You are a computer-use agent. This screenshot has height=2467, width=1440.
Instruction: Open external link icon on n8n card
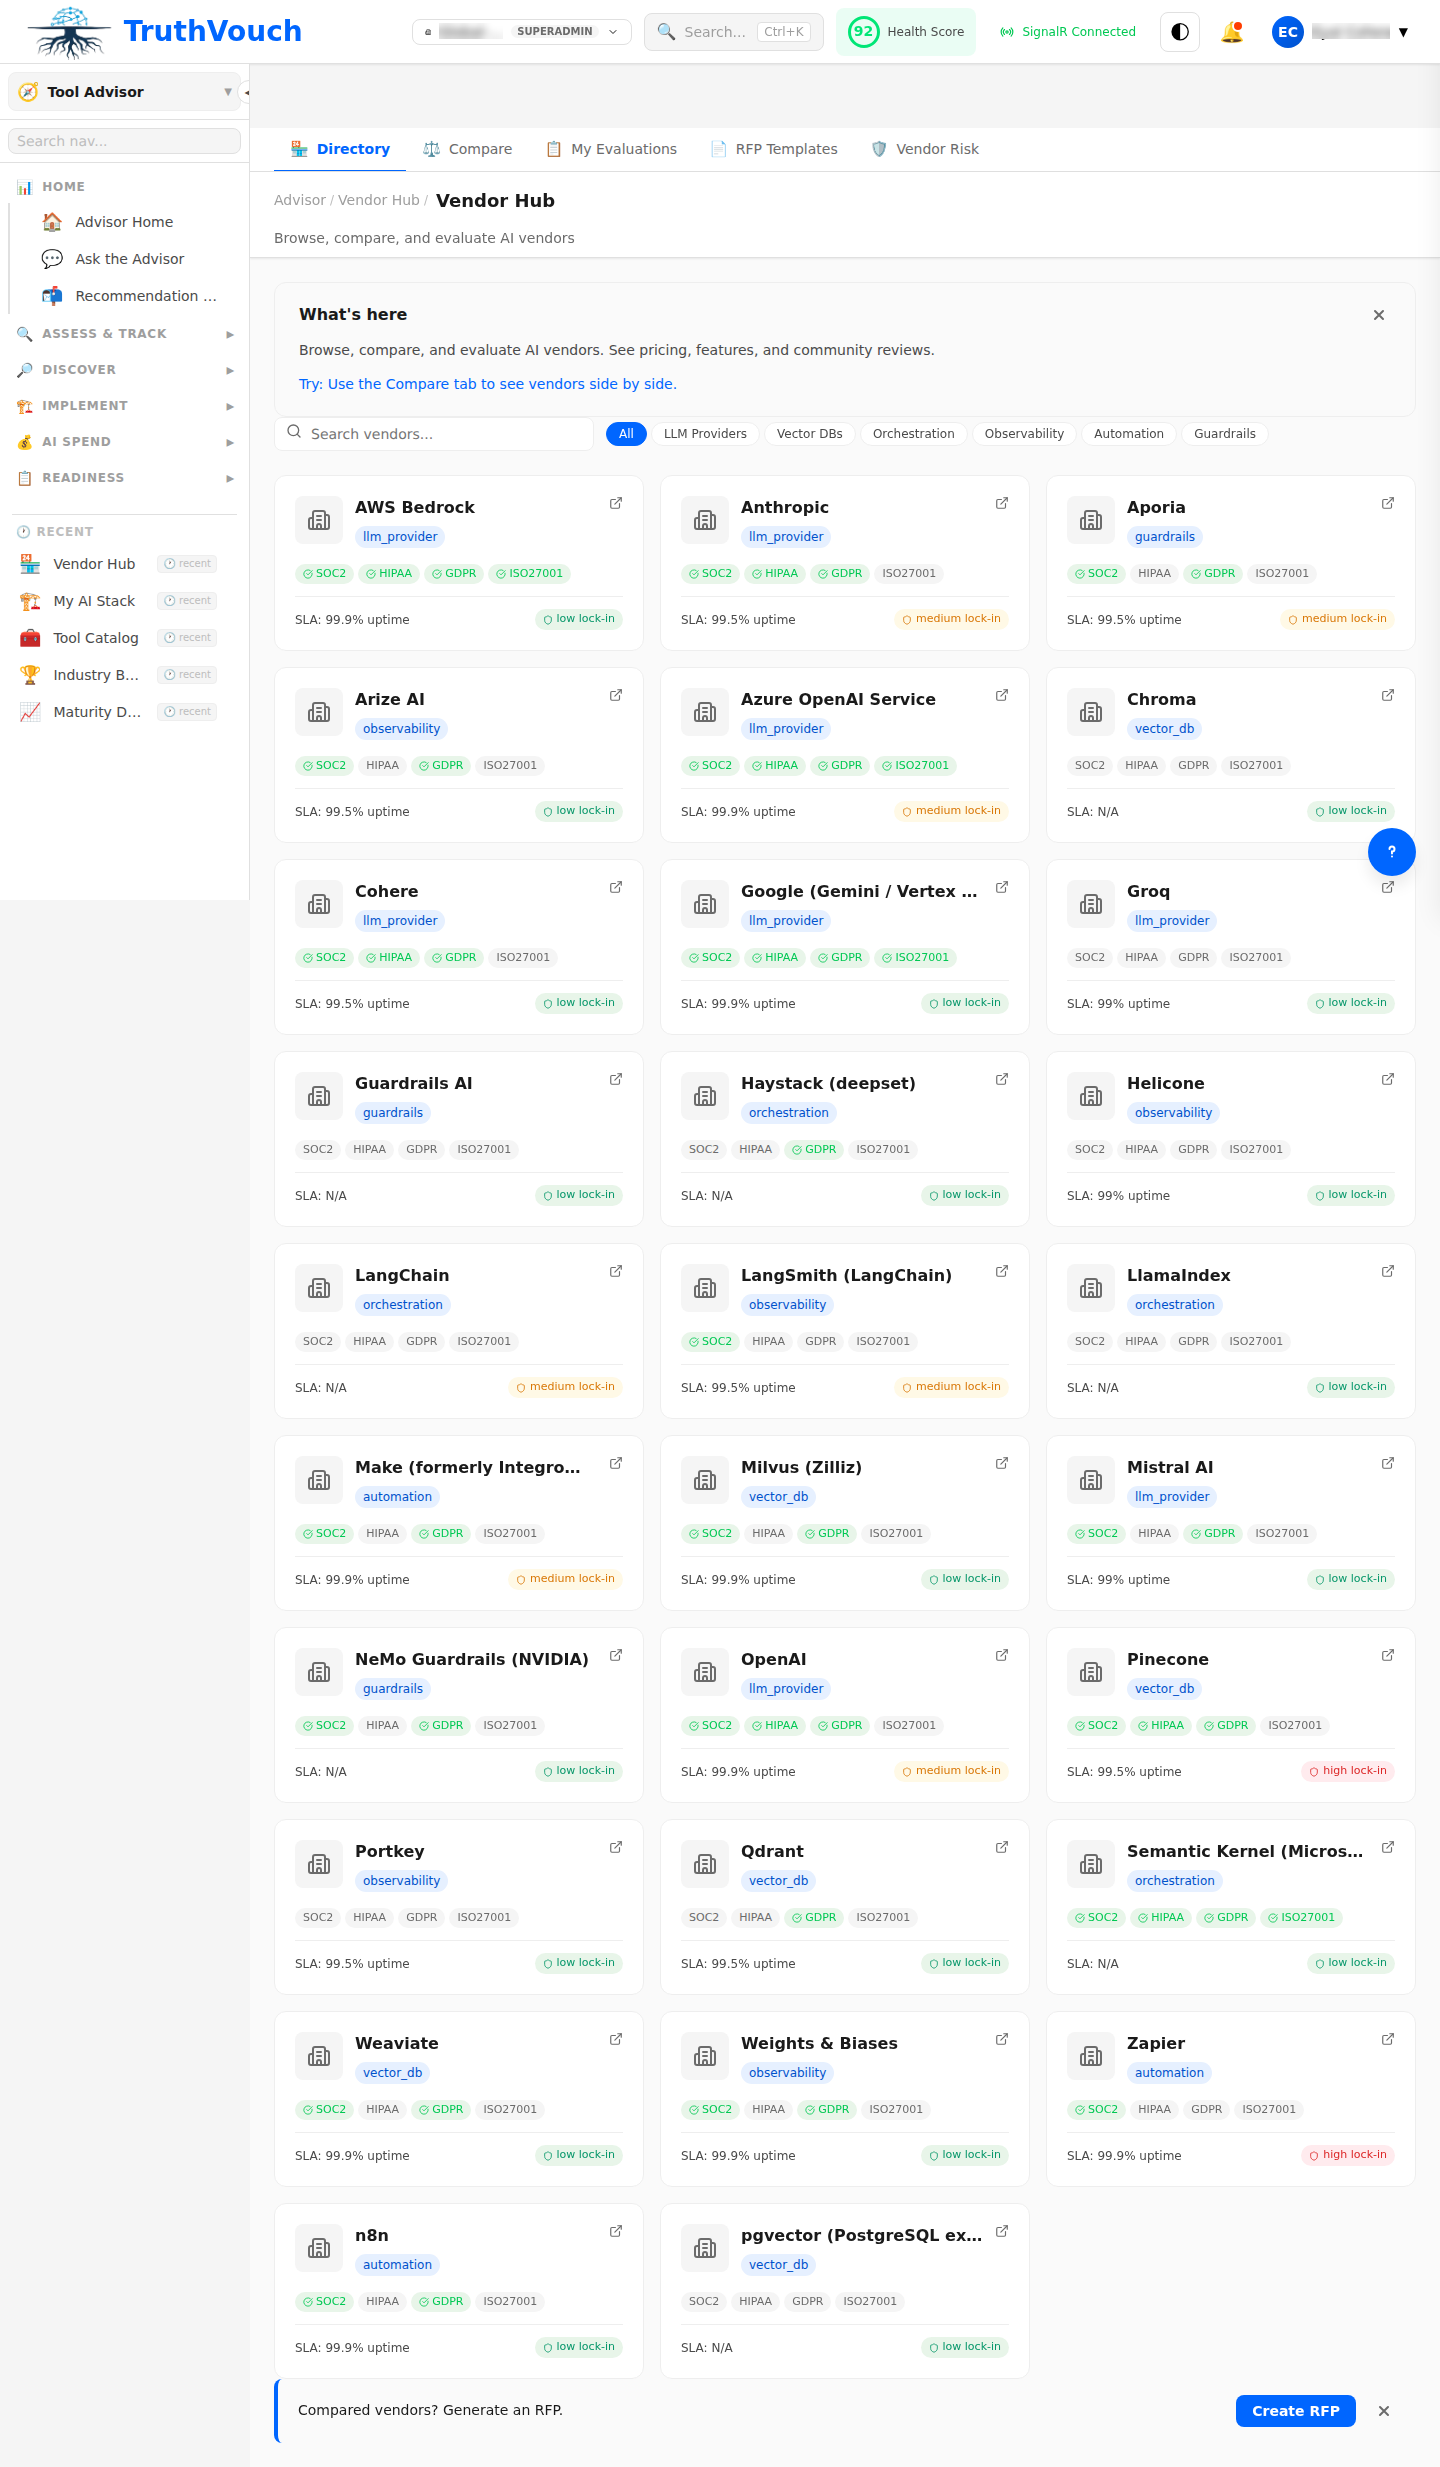point(616,2231)
